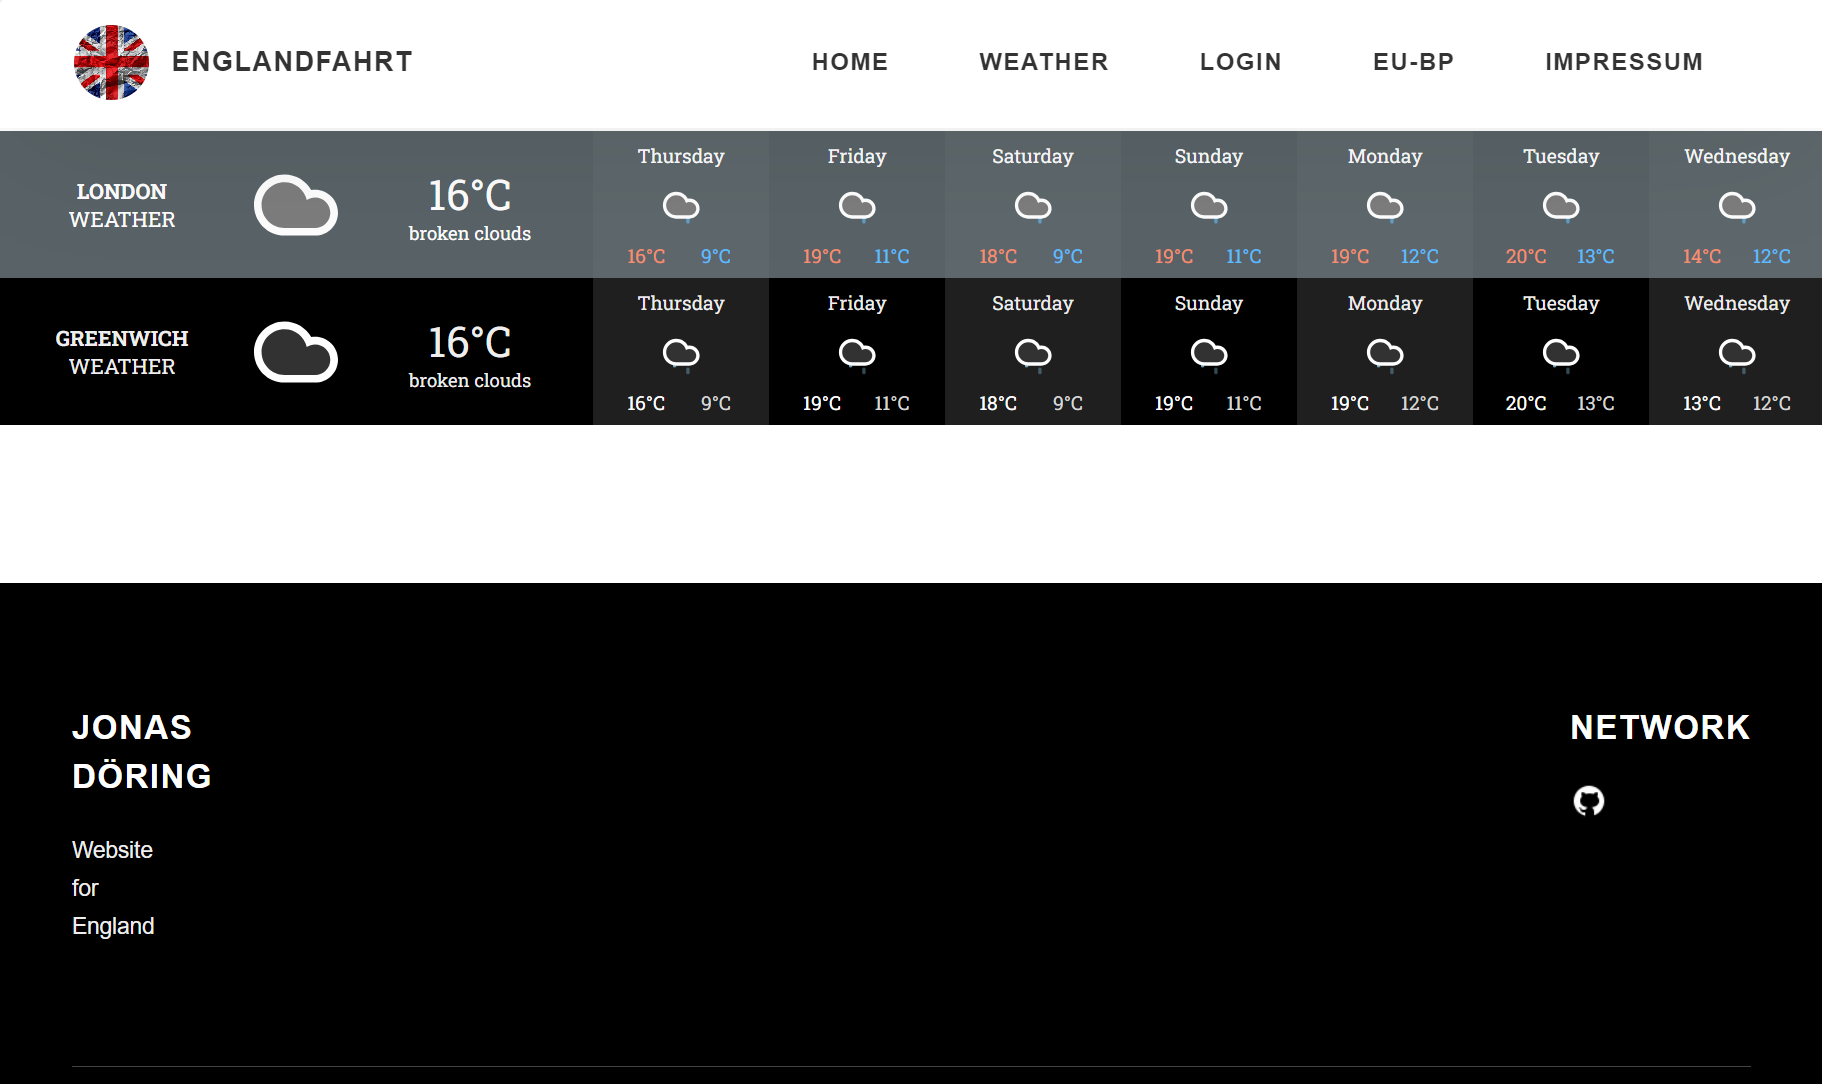Click London's large current weather cloud icon

click(296, 205)
